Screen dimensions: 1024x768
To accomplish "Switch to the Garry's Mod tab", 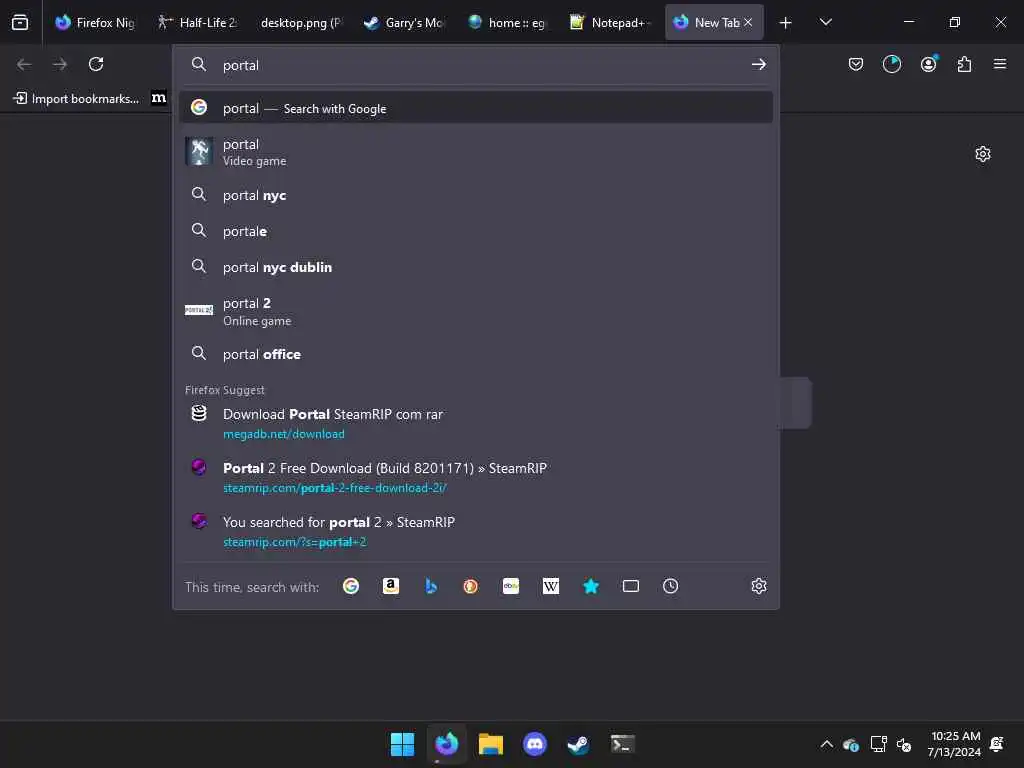I will click(x=404, y=22).
